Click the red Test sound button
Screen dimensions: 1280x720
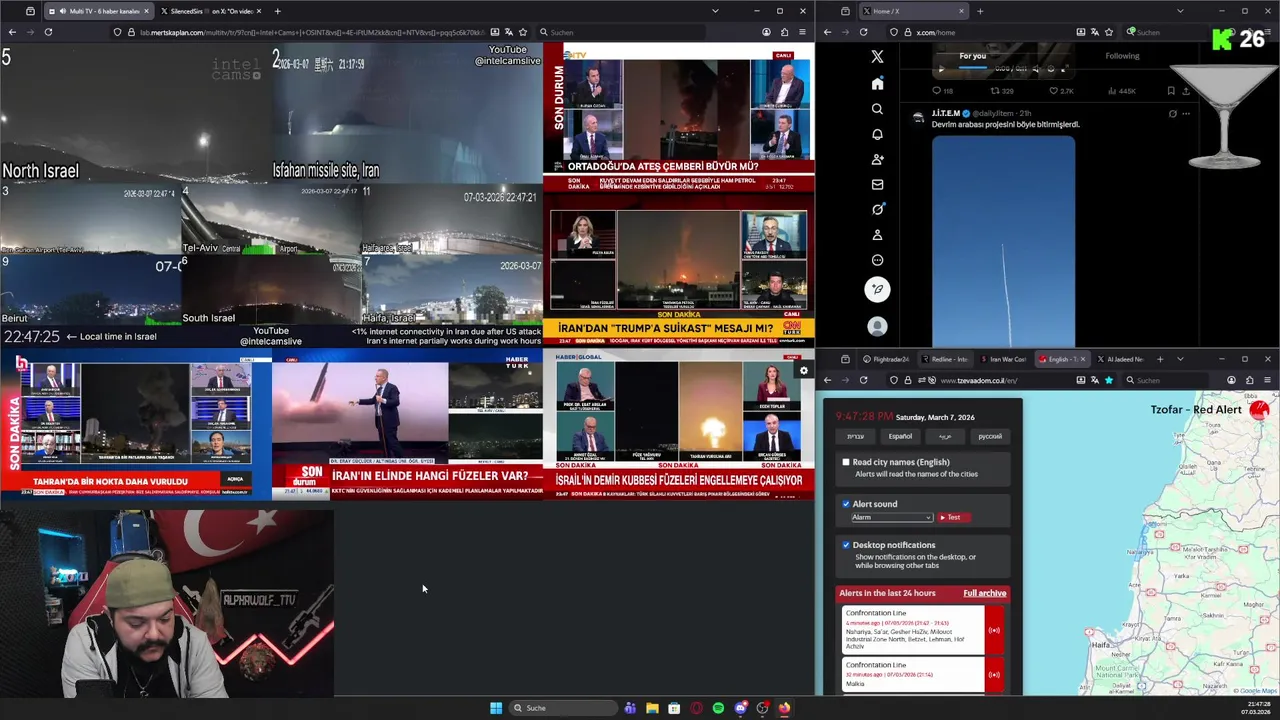[954, 517]
